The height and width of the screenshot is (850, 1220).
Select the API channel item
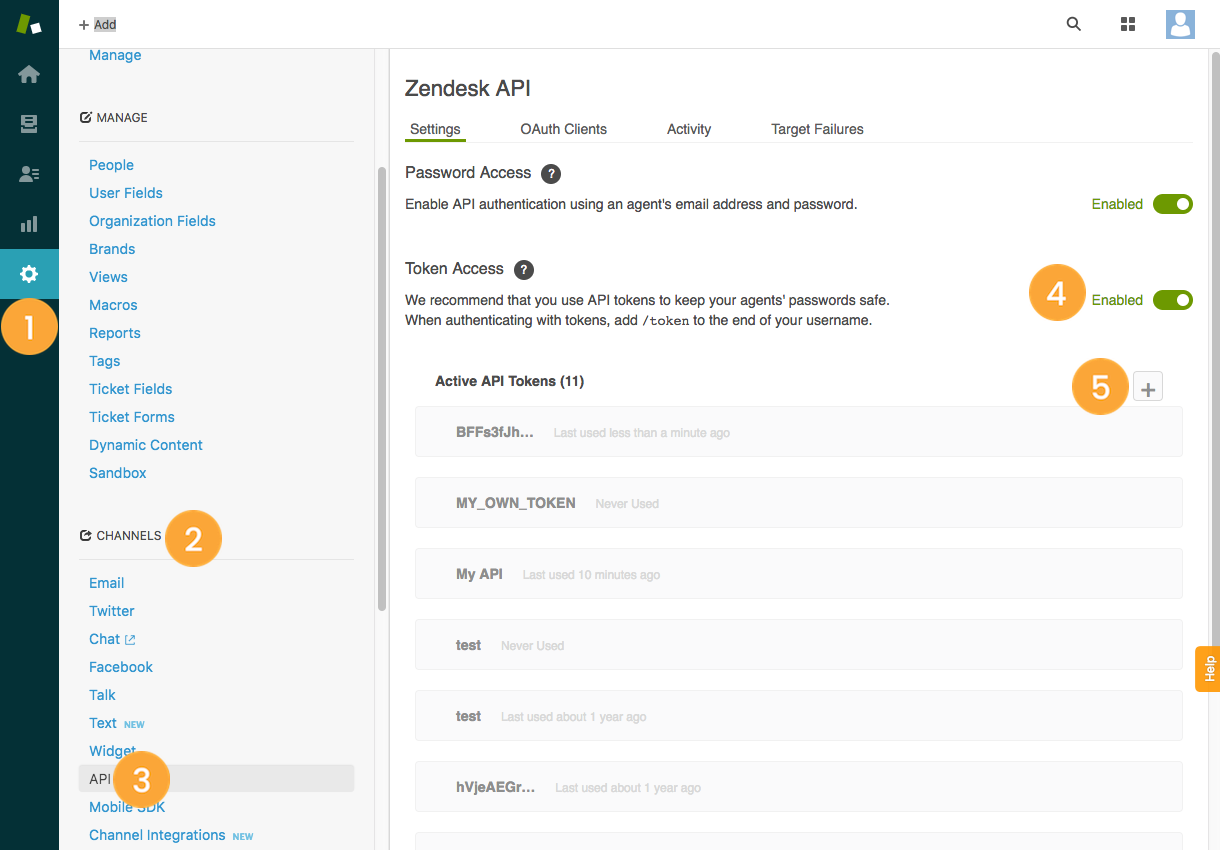(216, 779)
